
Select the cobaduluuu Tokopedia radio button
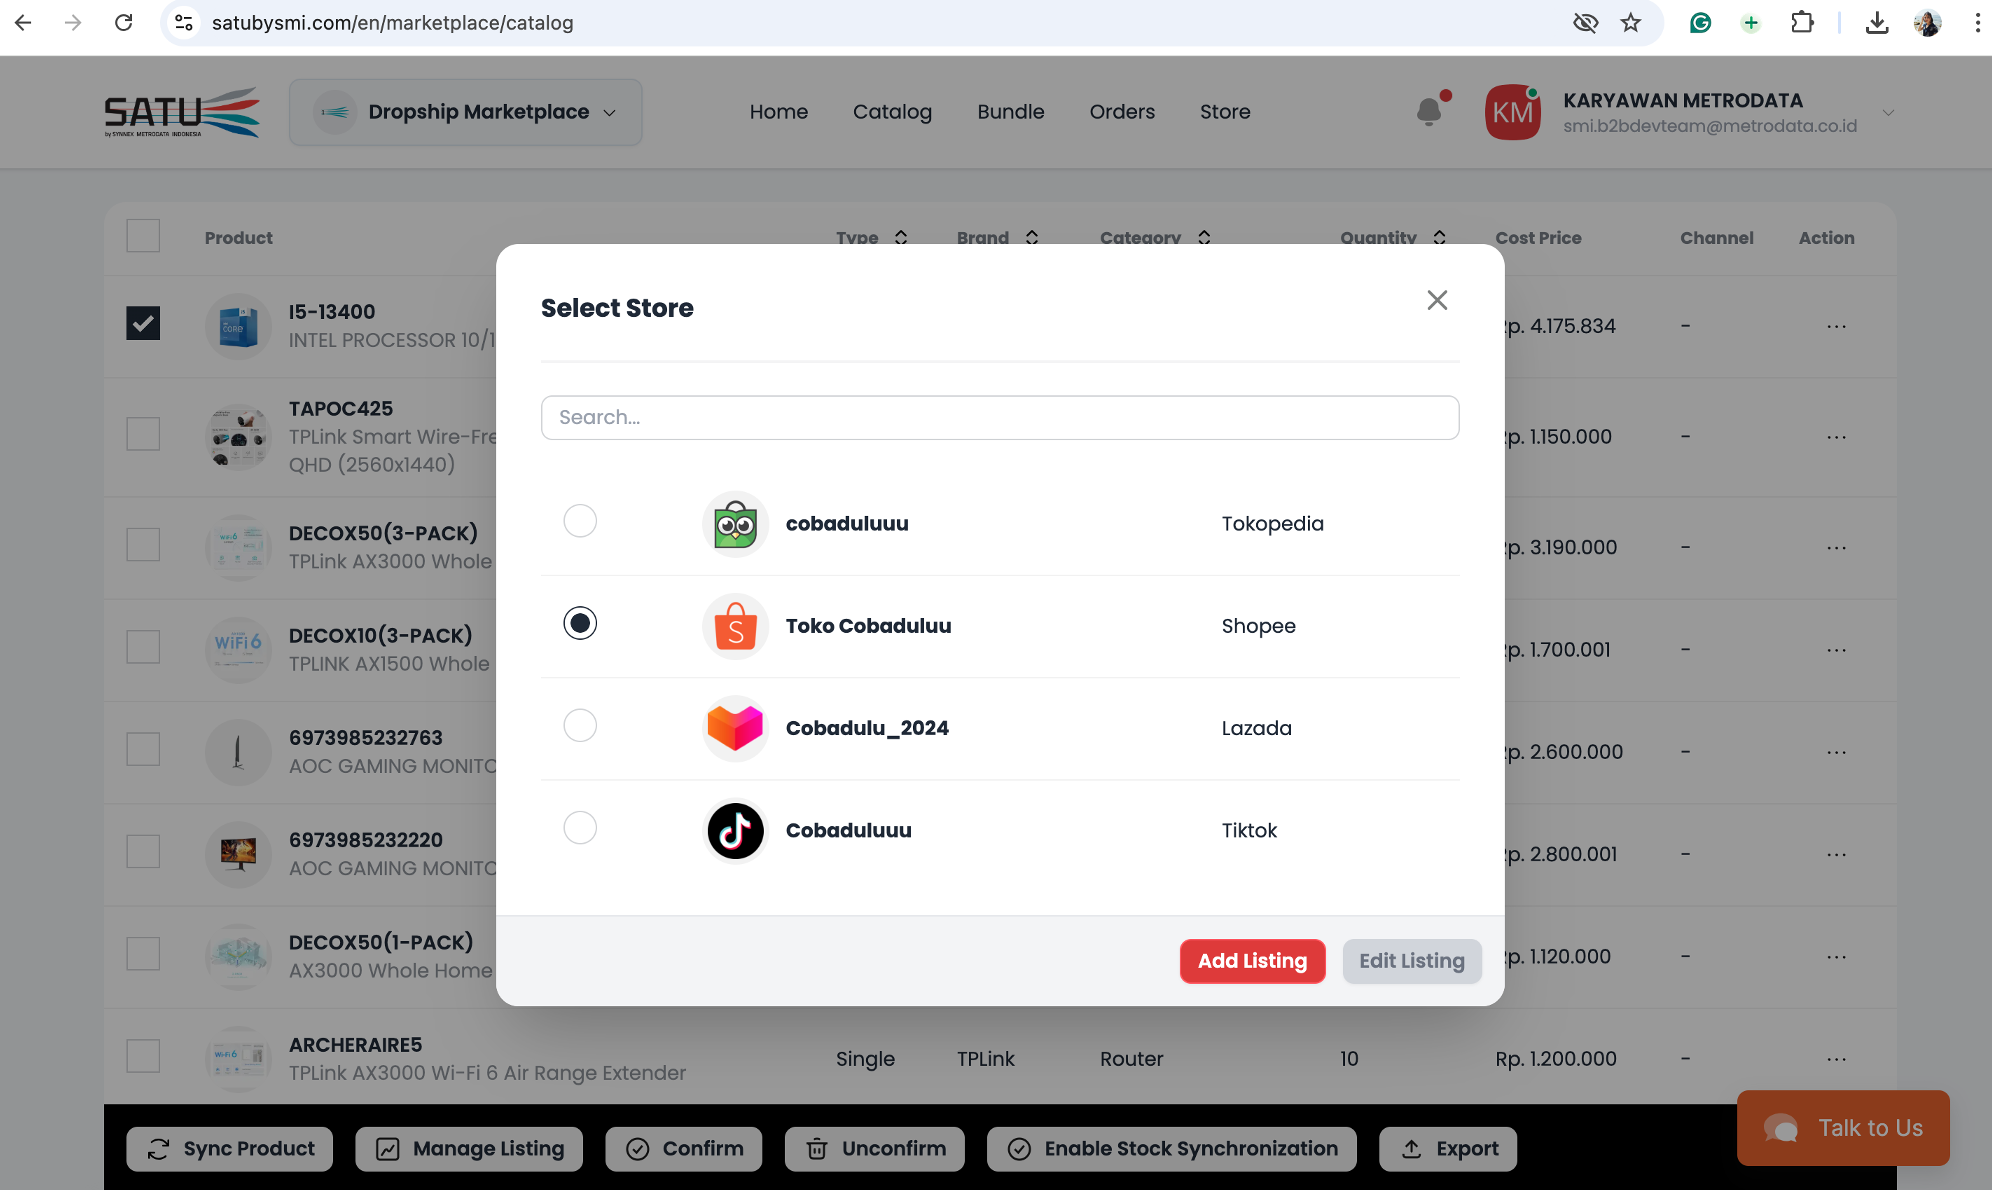[x=580, y=521]
